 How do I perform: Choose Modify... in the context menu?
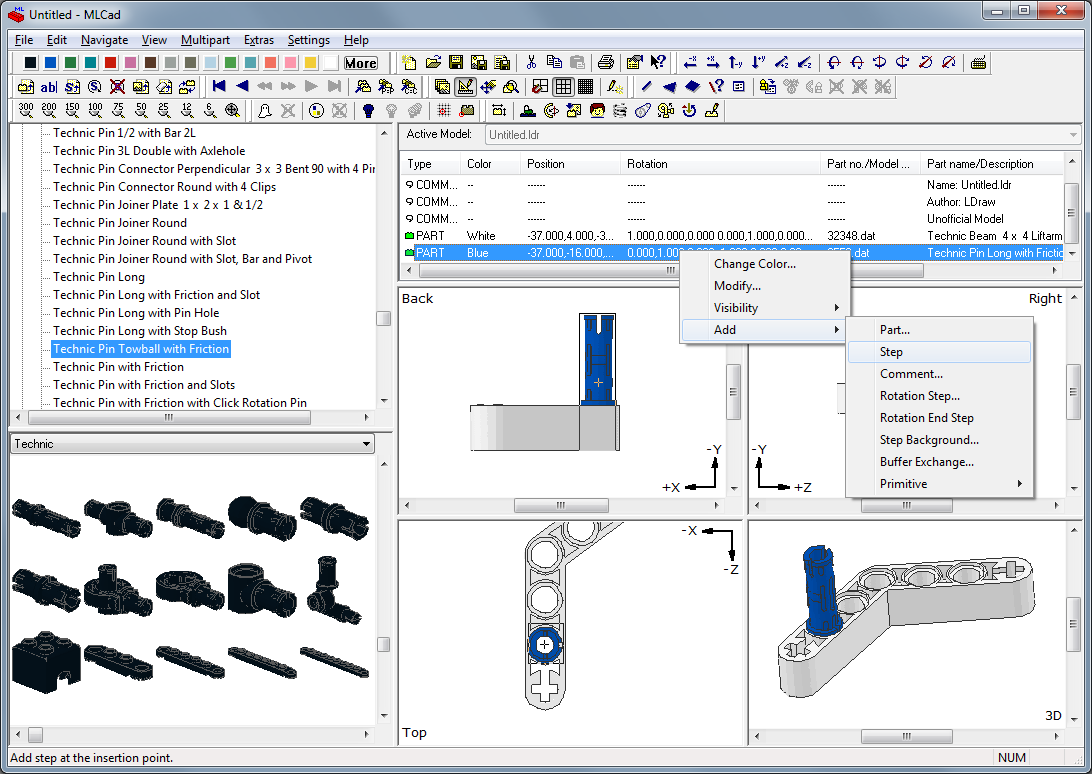point(765,286)
